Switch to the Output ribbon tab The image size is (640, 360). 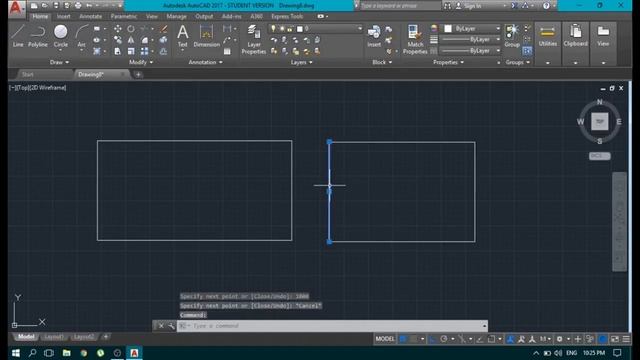coord(204,17)
